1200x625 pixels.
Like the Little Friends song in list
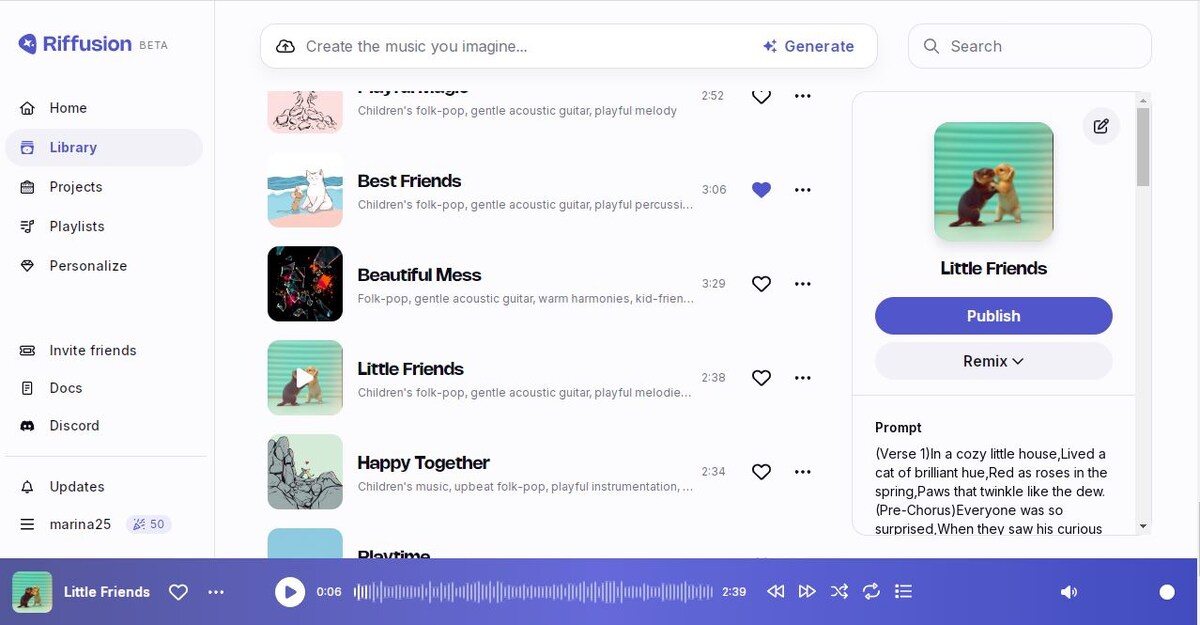pos(761,378)
